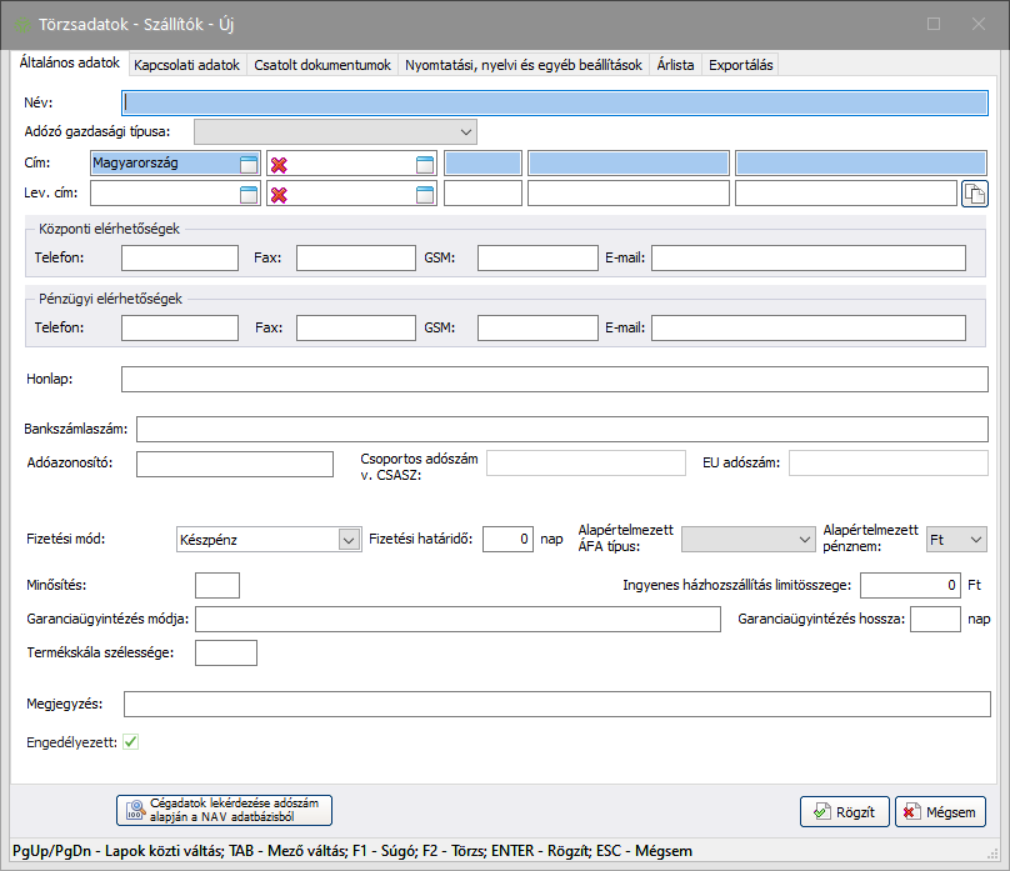Click into the Bankszámlaszám field
This screenshot has width=1010, height=871.
click(561, 429)
